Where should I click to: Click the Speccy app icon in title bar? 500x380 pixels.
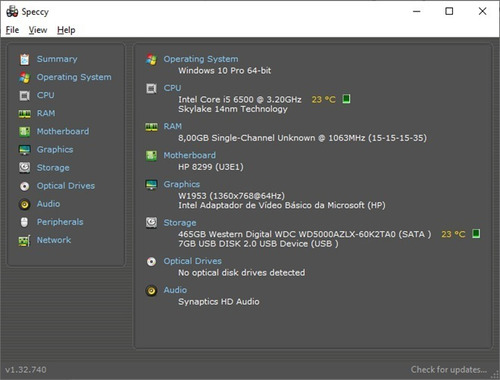[12, 11]
